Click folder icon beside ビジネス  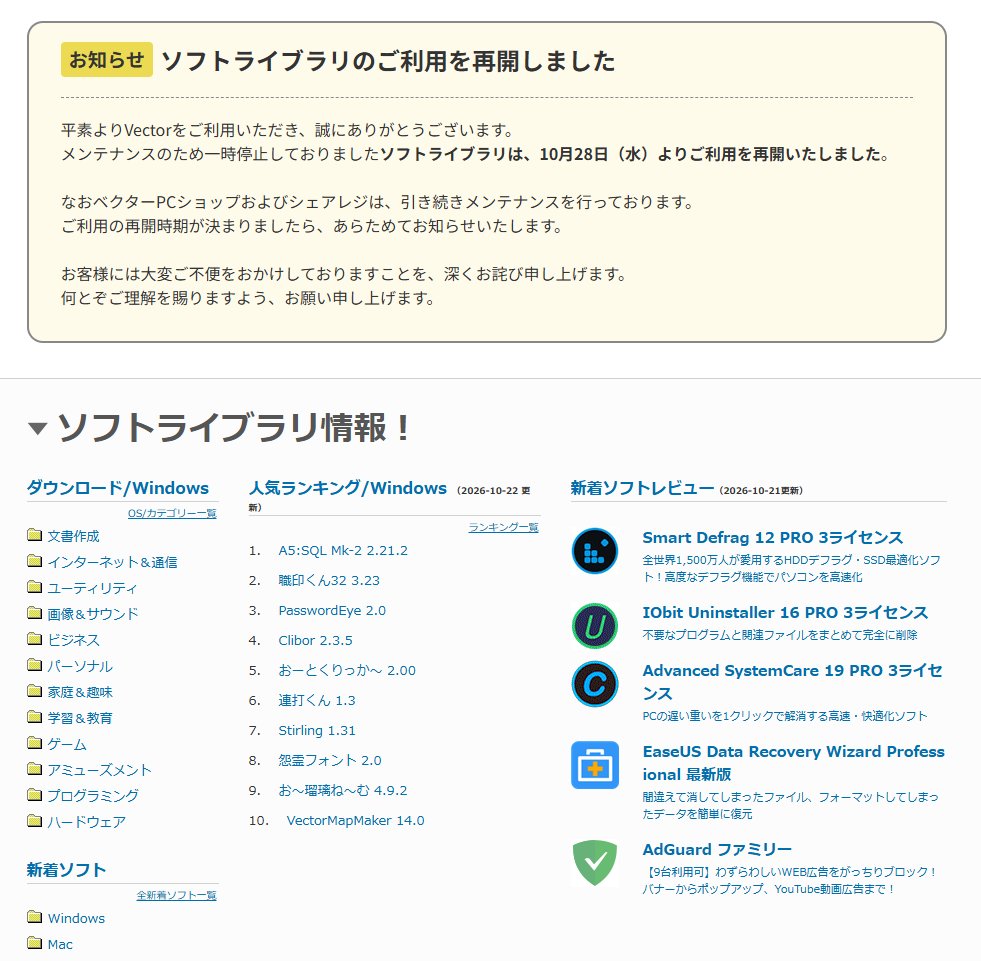[x=34, y=639]
